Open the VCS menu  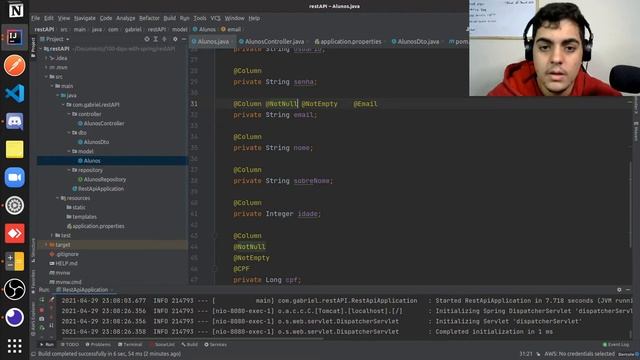[216, 18]
